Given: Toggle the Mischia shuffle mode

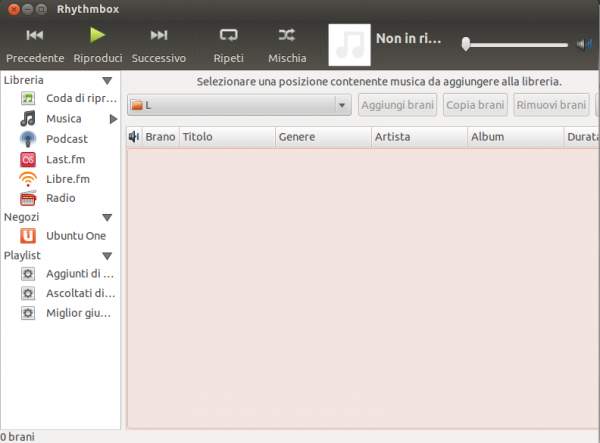Looking at the screenshot, I should pyautogui.click(x=287, y=35).
